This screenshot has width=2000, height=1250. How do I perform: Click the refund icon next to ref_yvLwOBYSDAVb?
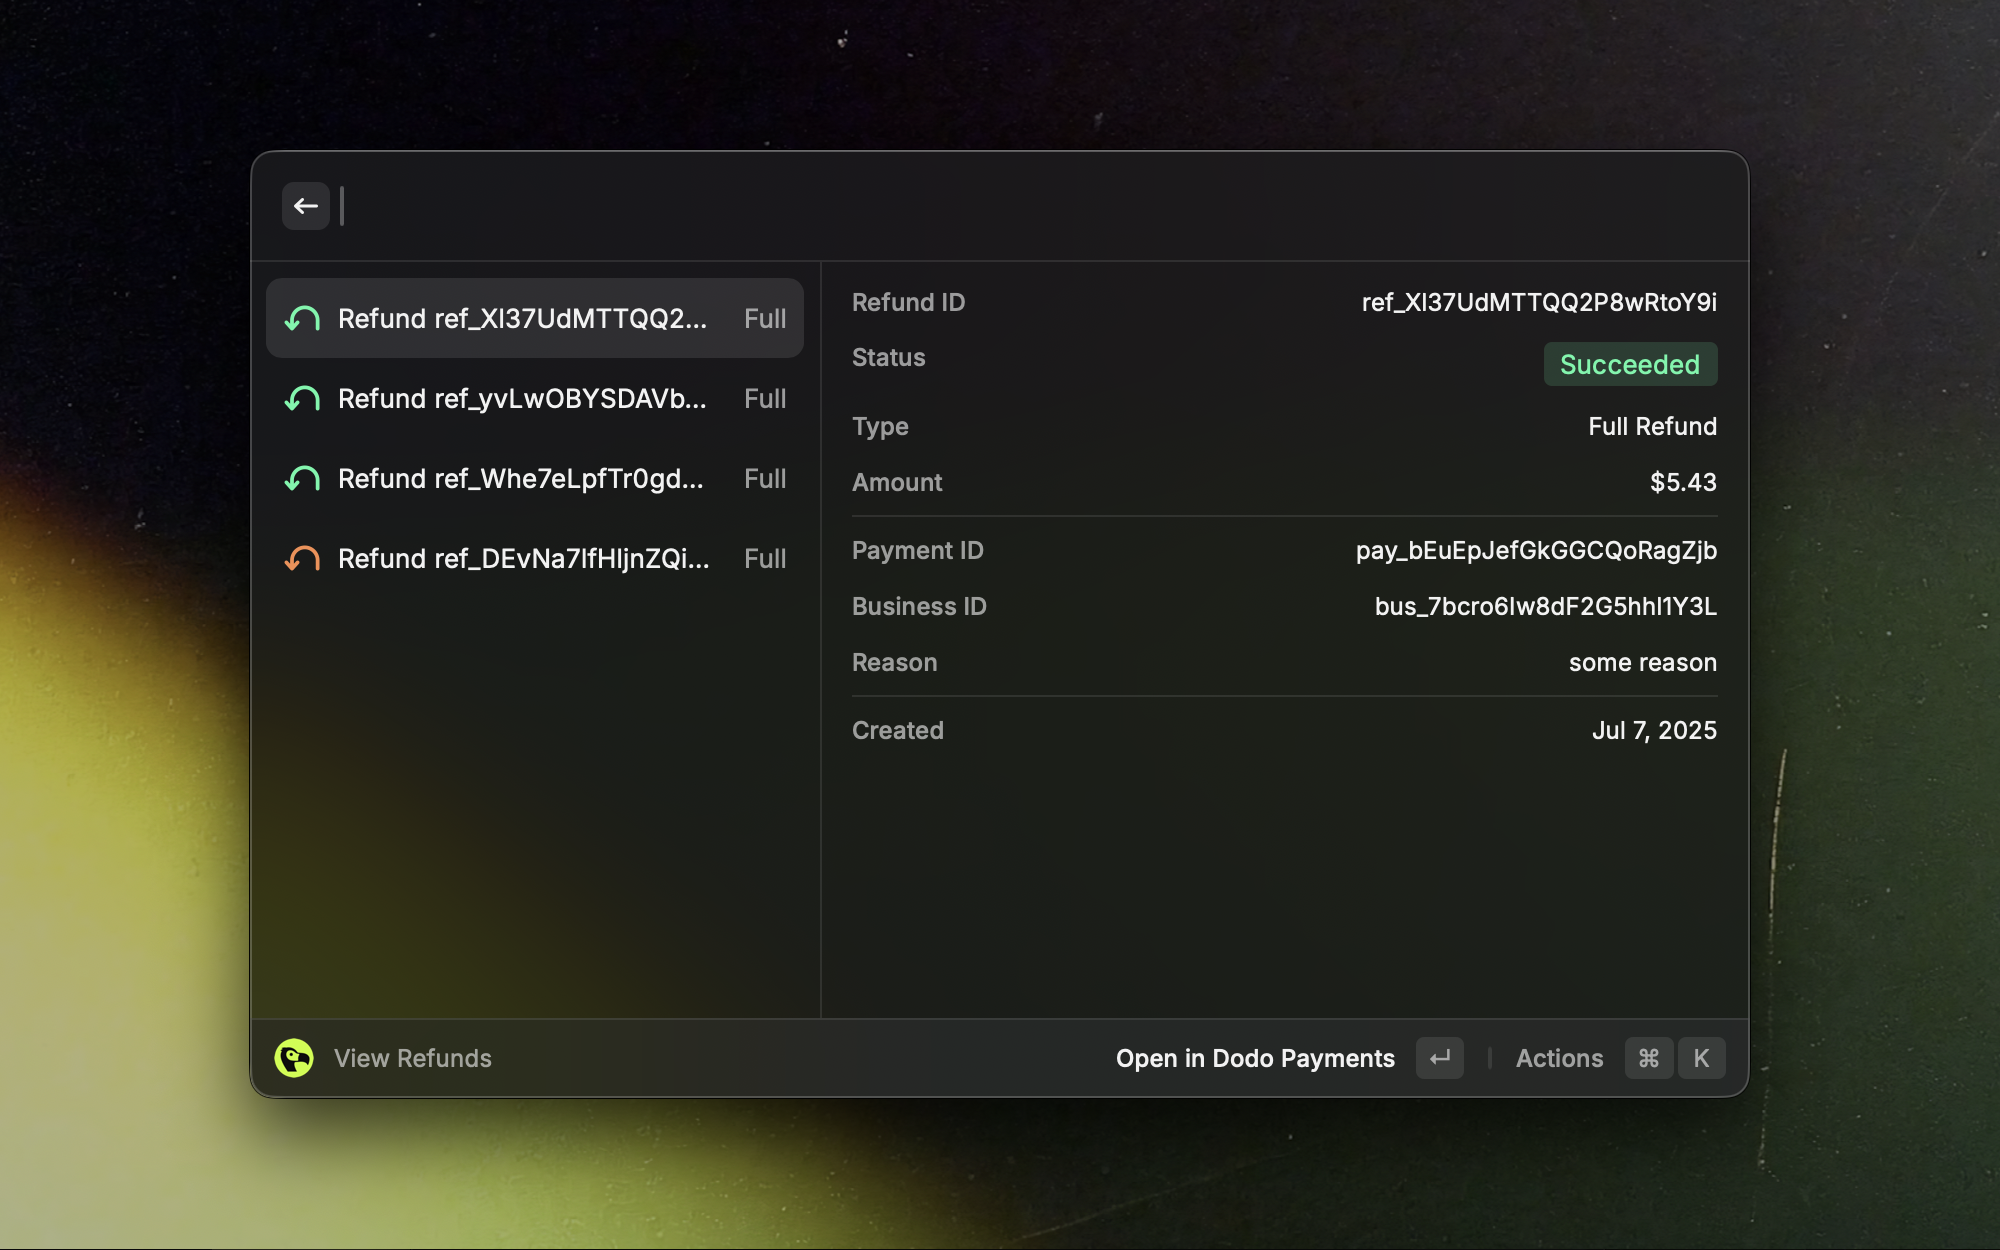pos(301,398)
